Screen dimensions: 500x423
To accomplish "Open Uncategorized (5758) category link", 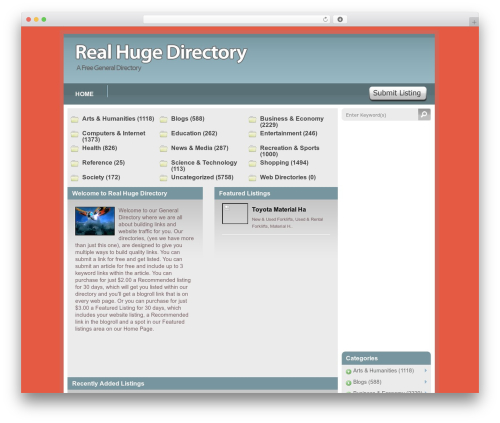I will click(x=202, y=177).
